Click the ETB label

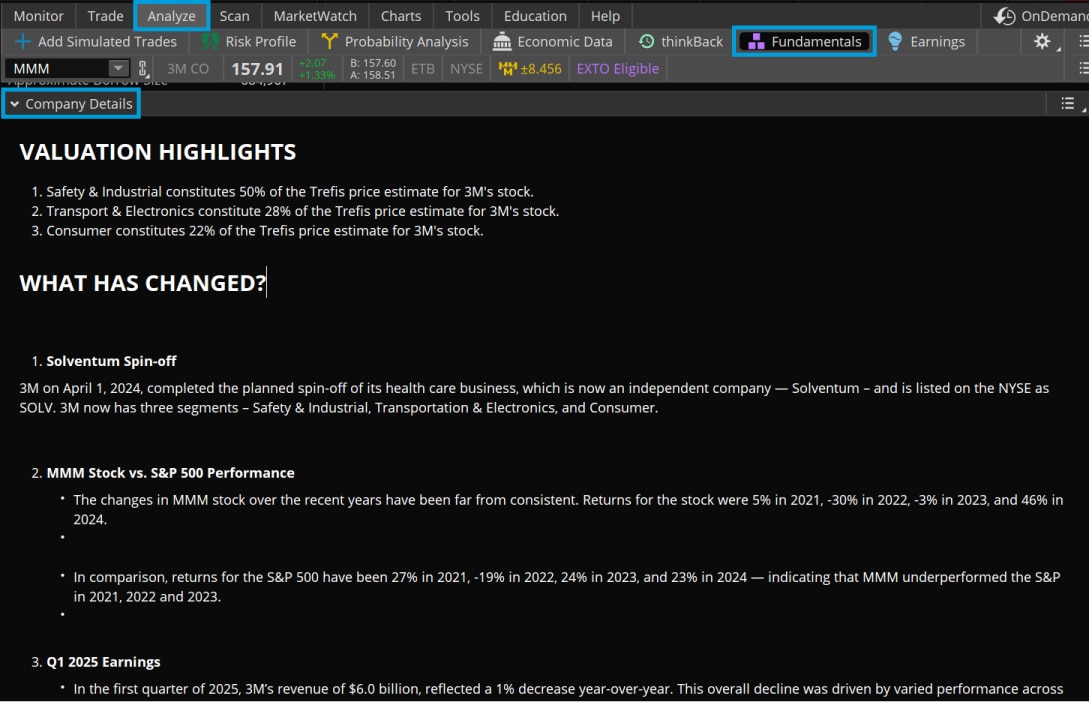pos(422,69)
